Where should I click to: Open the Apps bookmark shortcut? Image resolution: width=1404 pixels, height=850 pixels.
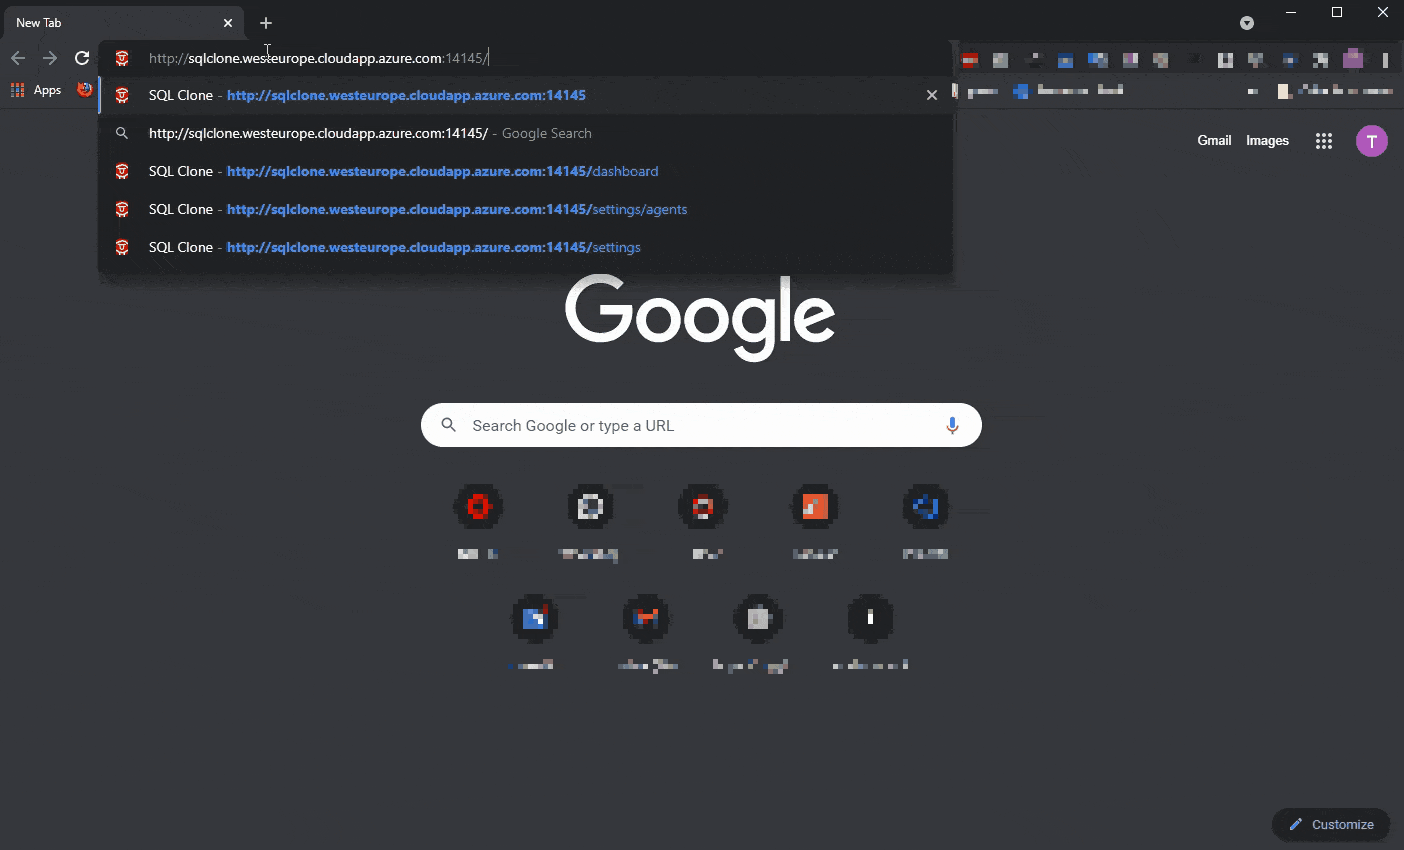pyautogui.click(x=37, y=90)
